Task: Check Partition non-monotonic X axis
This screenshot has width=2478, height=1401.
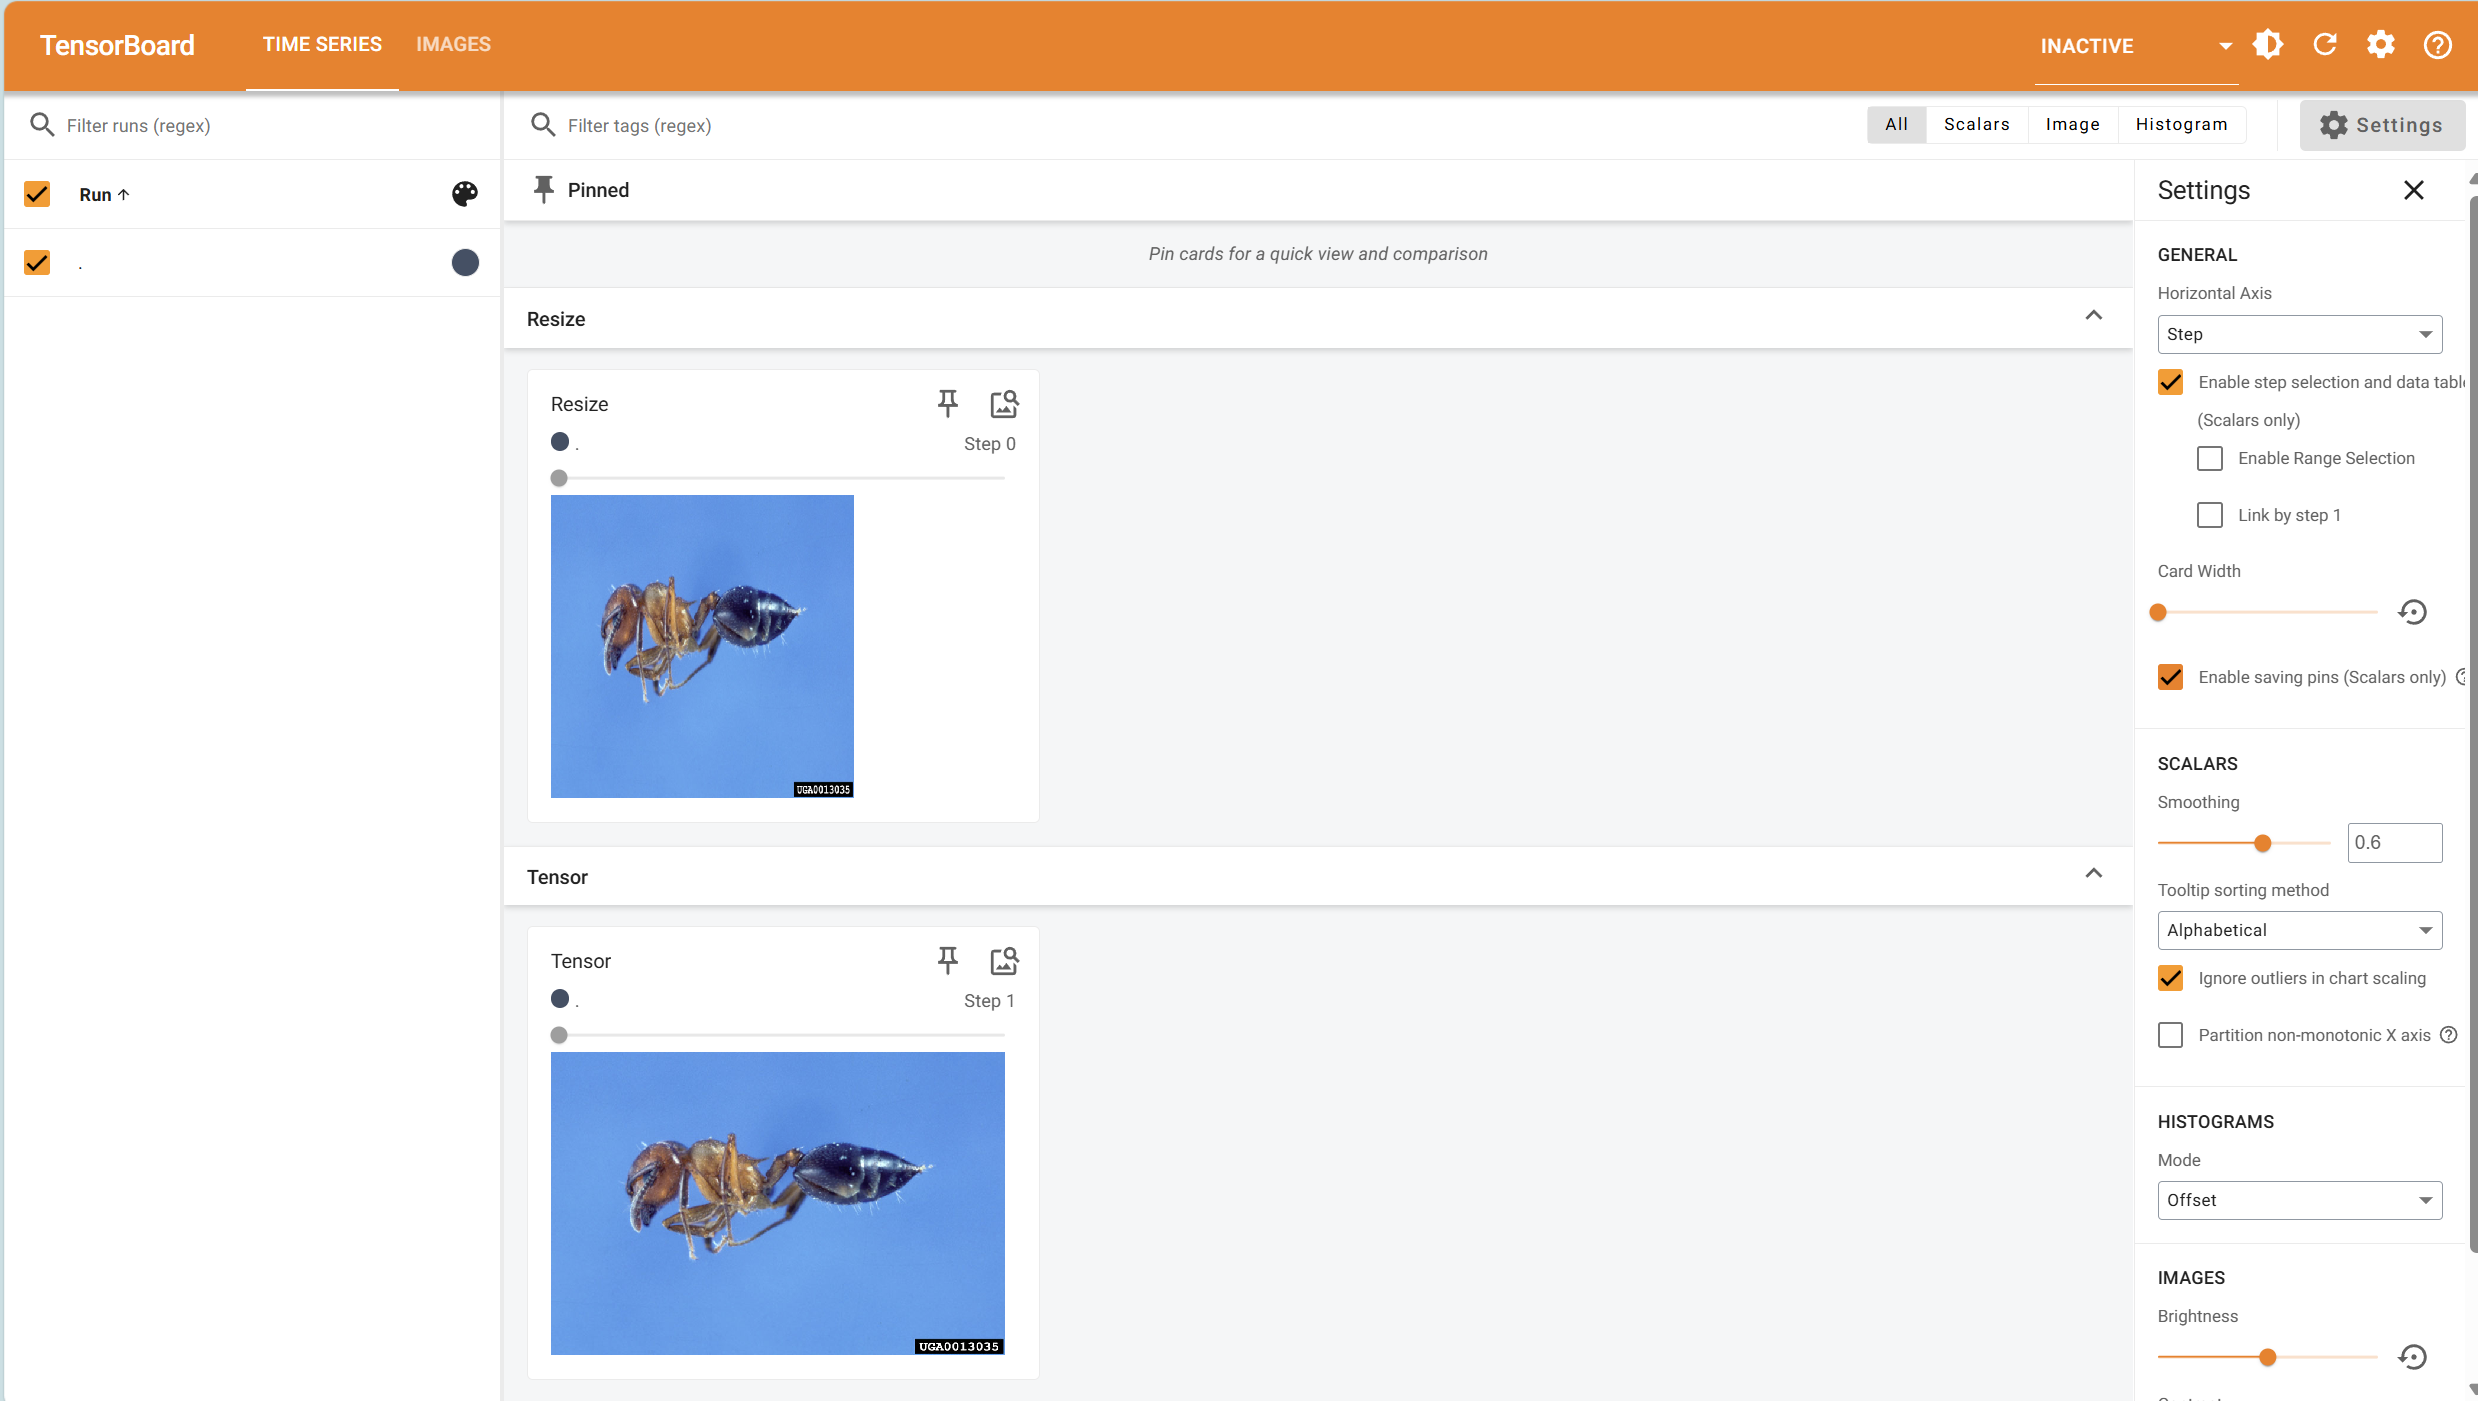Action: pyautogui.click(x=2171, y=1035)
